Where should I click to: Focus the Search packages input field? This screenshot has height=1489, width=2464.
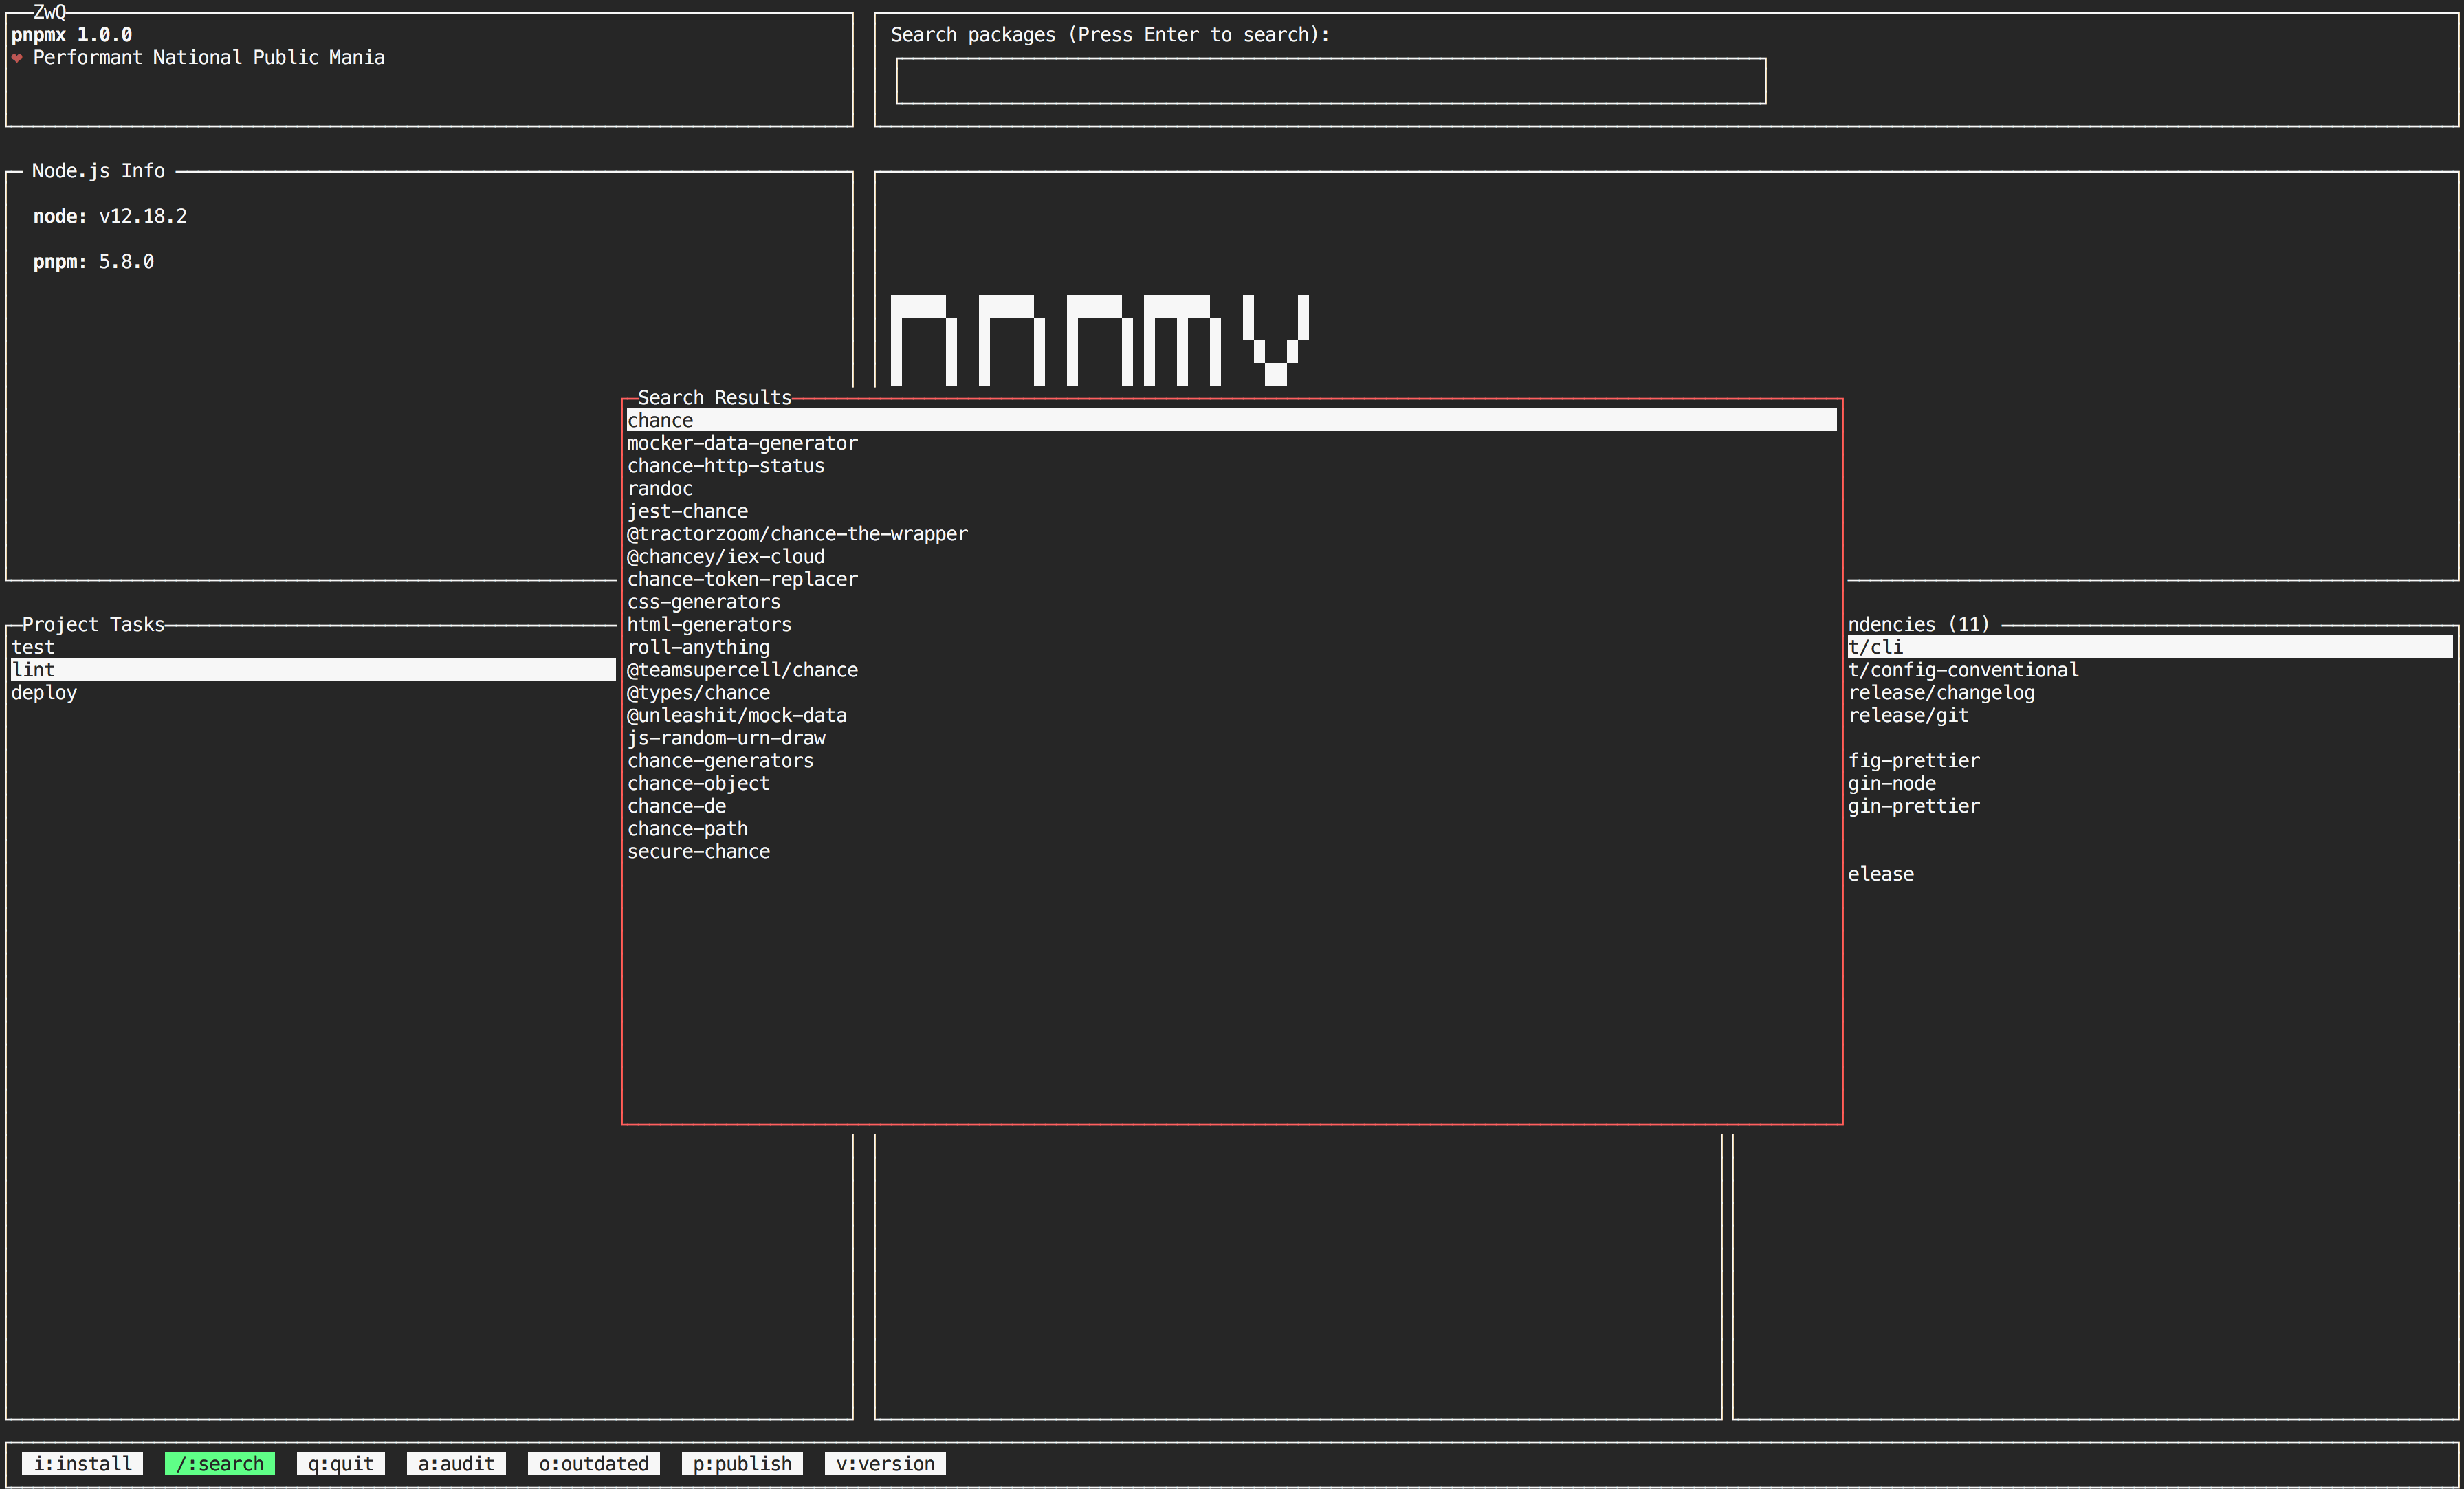pos(1330,81)
